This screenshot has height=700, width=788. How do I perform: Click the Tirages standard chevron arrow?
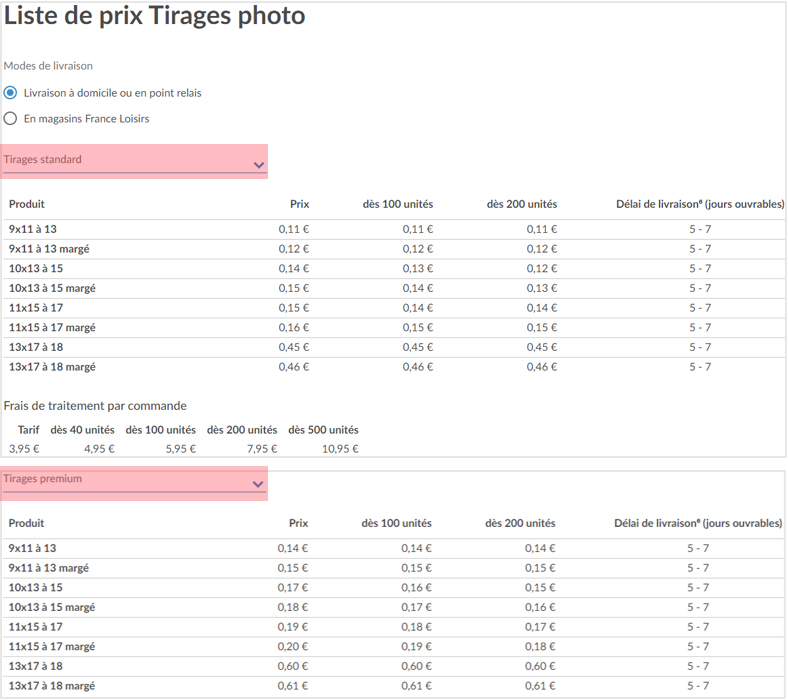click(x=259, y=165)
